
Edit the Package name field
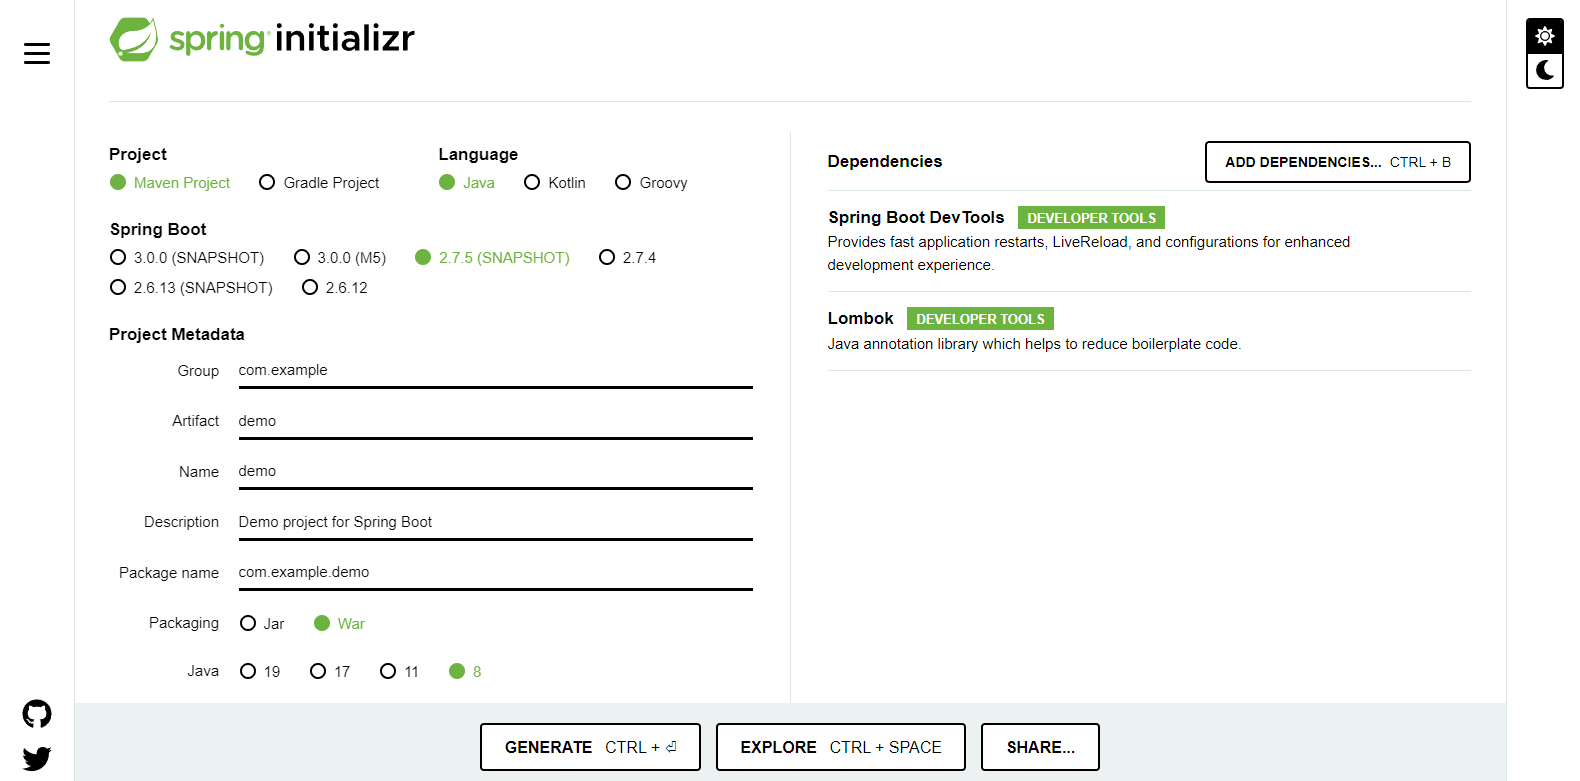(495, 573)
